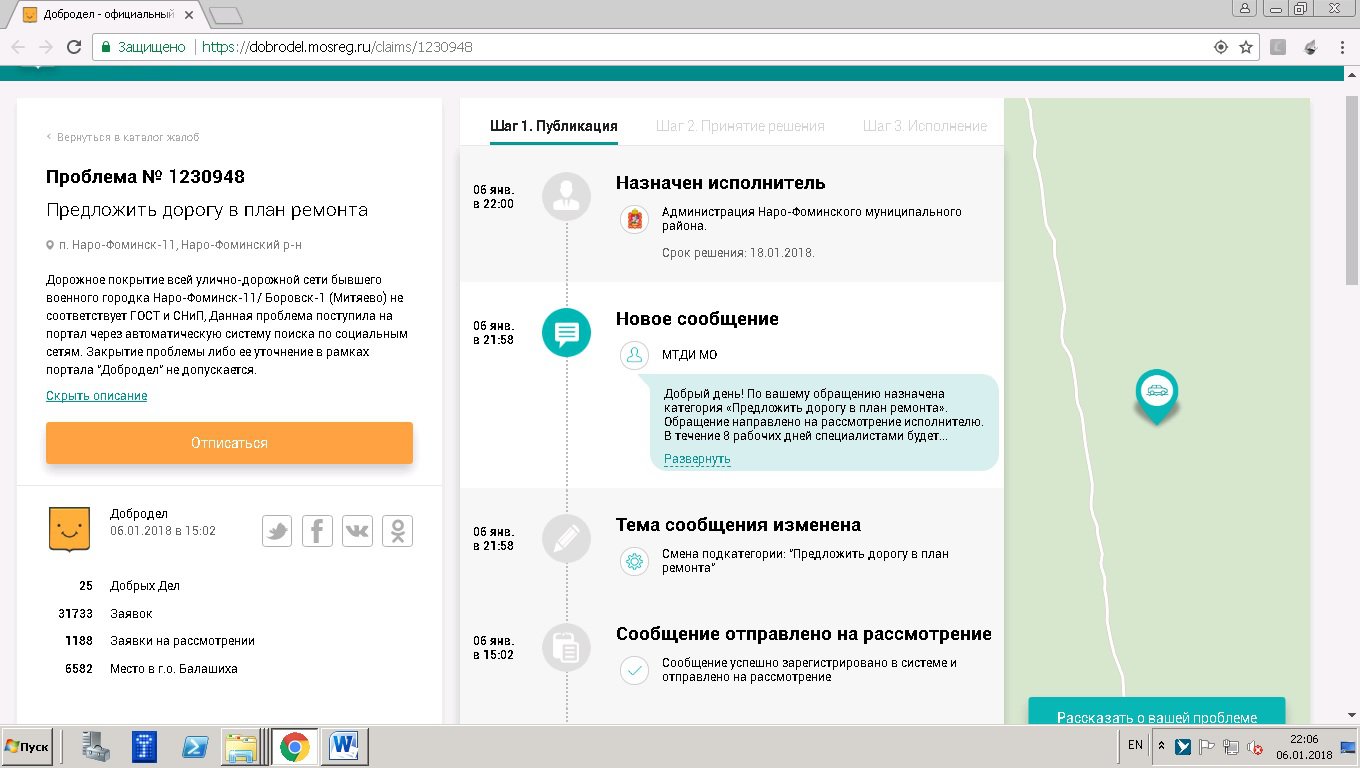Screen dimensions: 1360x768
Task: Click the Chrome icon in taskbar
Action: 294,746
